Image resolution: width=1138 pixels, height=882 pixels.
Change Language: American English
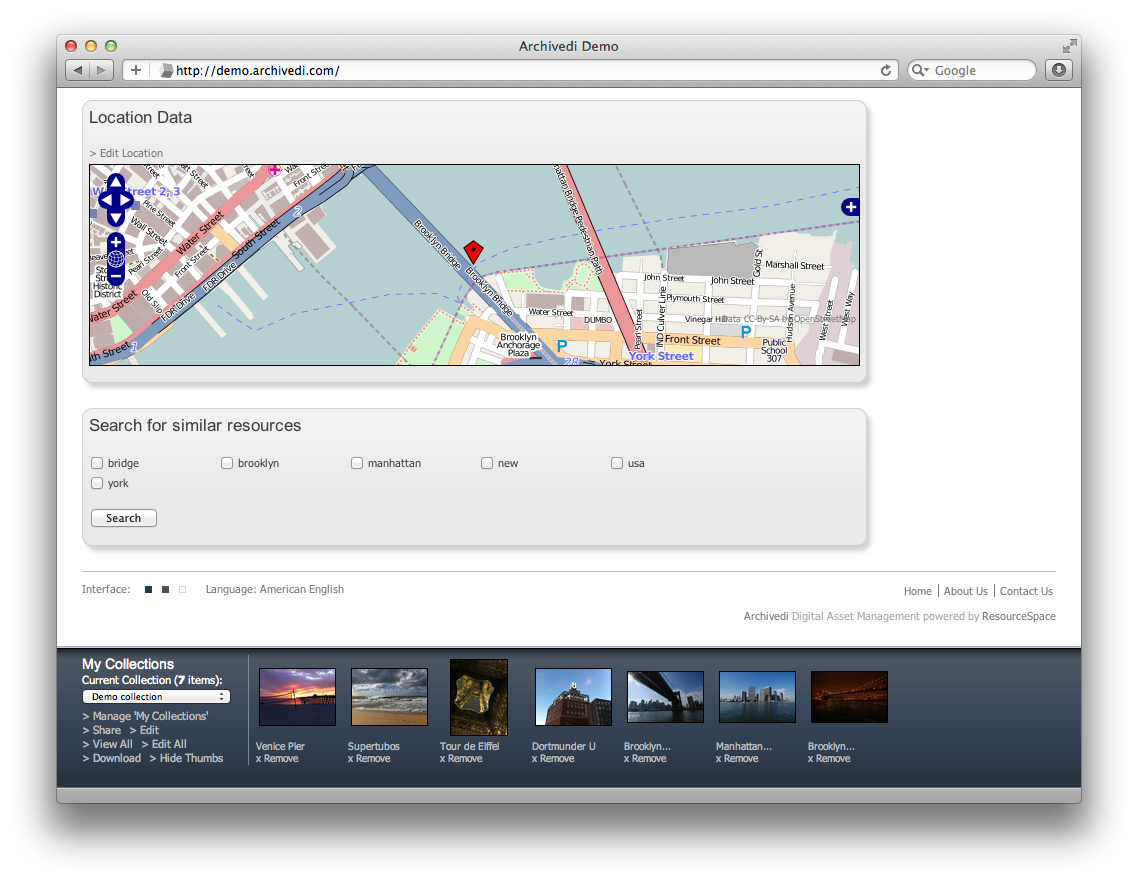point(275,589)
